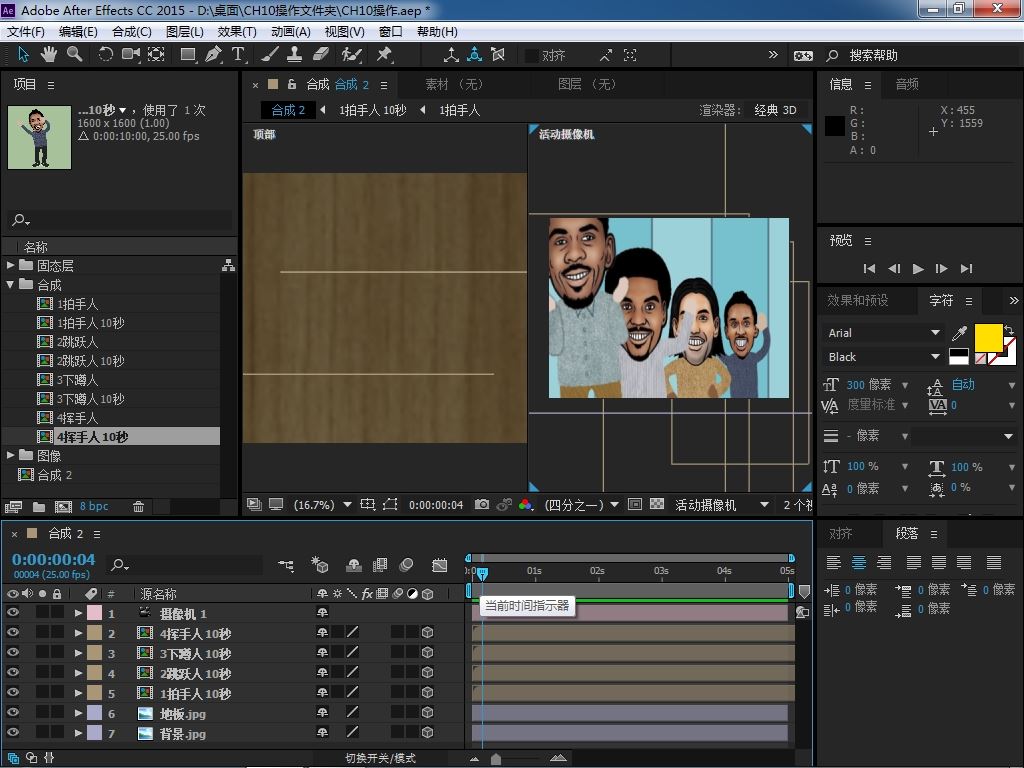This screenshot has height=768, width=1024.
Task: Create new composition icon in project panel
Action: (x=63, y=506)
